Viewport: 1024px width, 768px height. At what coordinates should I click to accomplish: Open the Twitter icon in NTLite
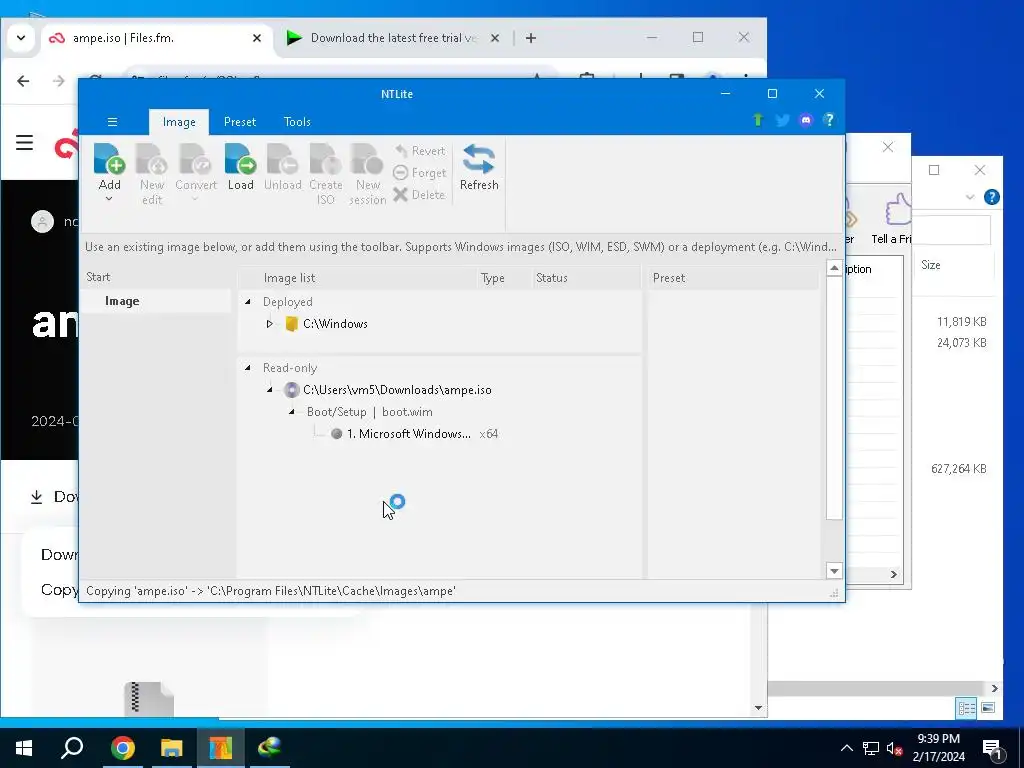pyautogui.click(x=782, y=120)
